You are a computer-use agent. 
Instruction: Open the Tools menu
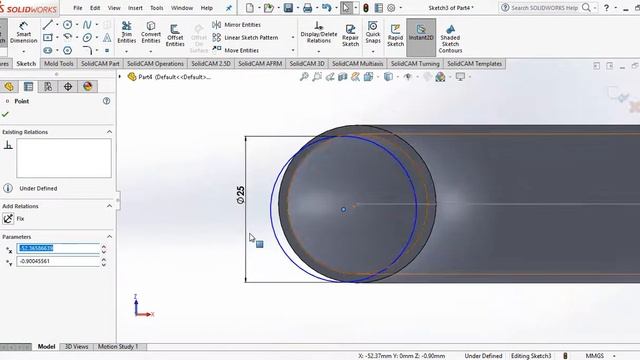157,8
